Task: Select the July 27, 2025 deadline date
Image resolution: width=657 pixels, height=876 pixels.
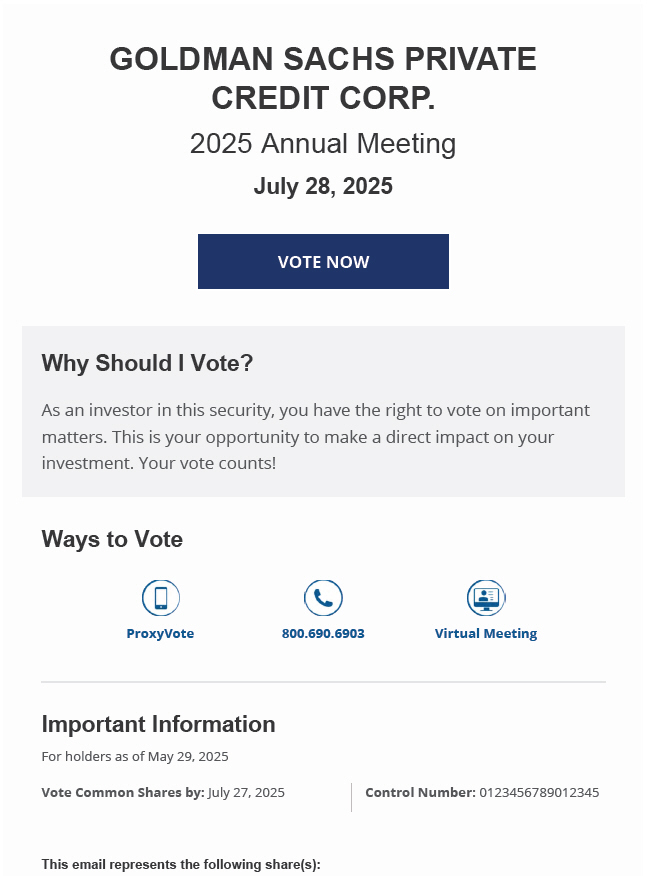Action: [246, 793]
